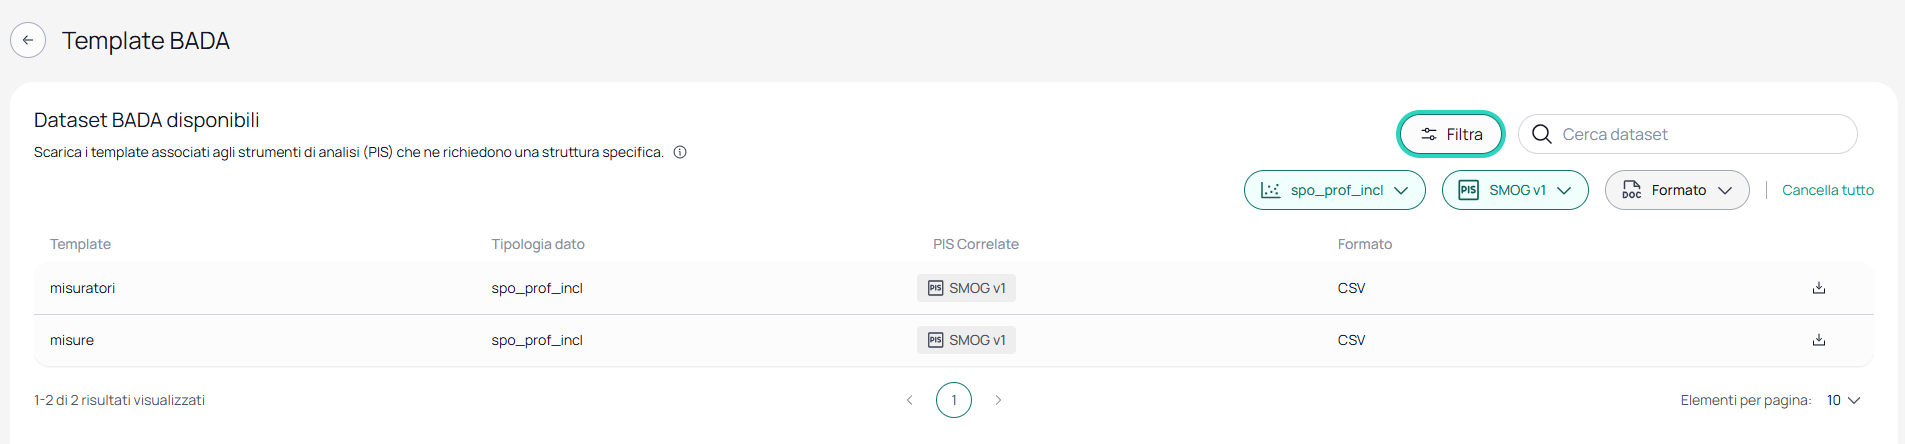Download the misure template

point(1818,340)
